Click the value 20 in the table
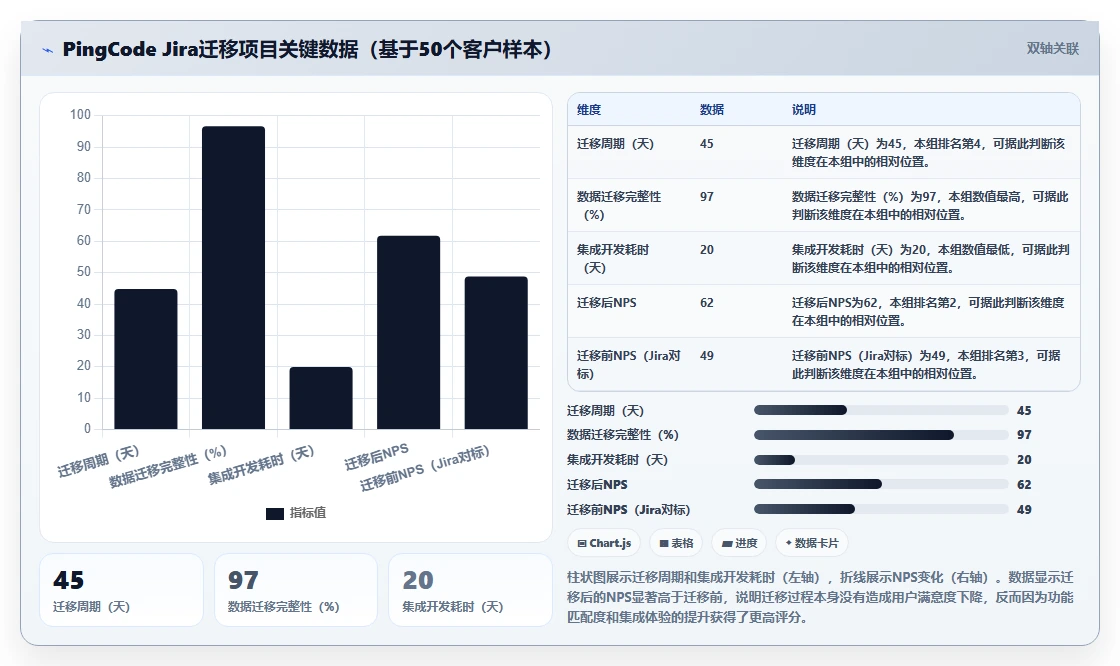 pos(706,249)
